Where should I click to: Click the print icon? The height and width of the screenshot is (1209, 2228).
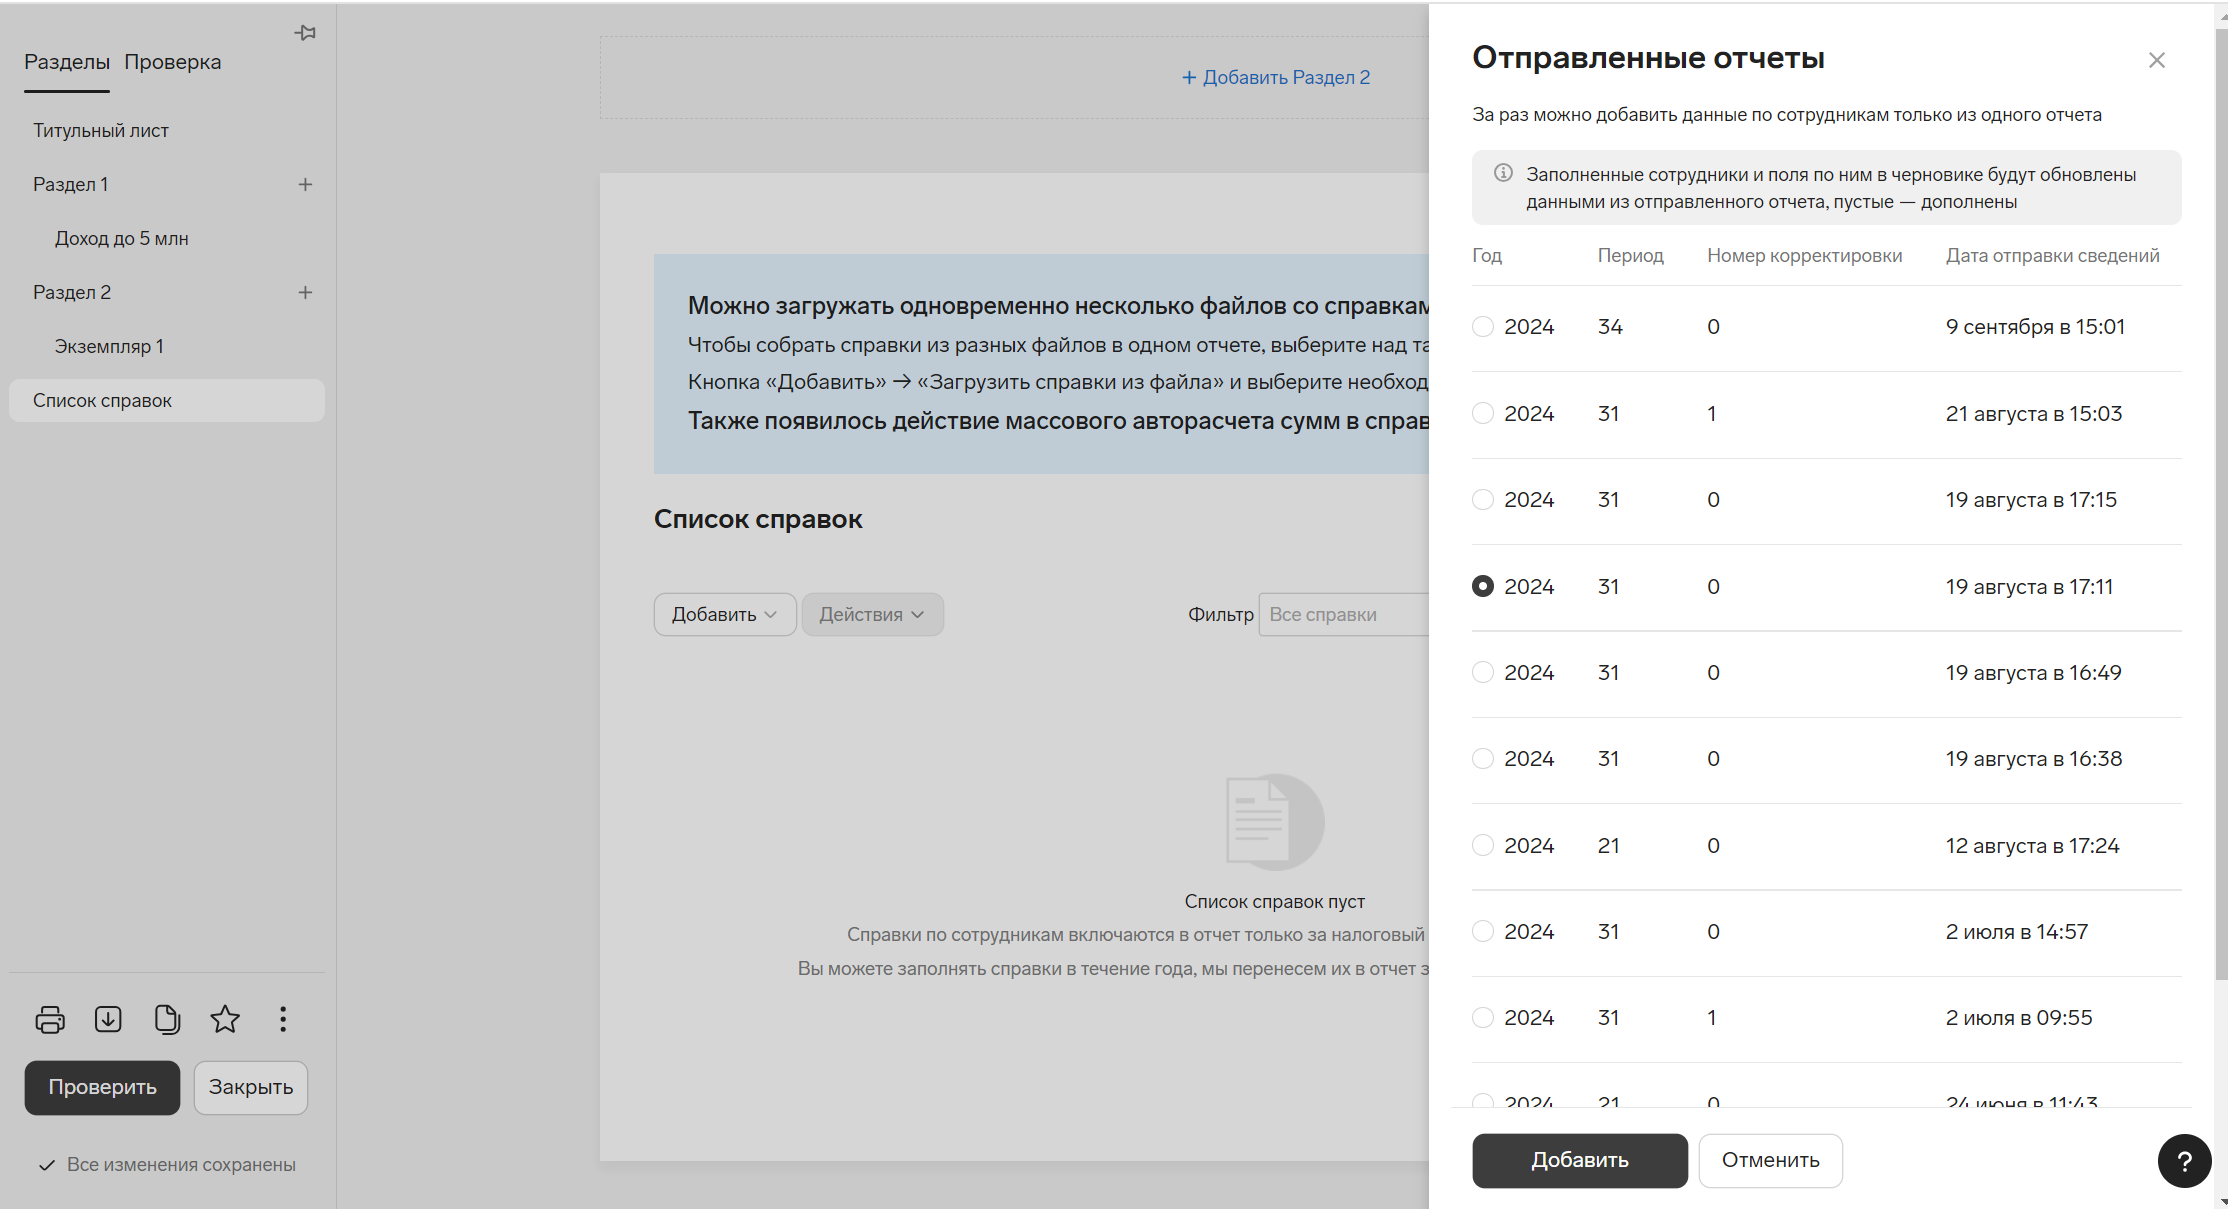(50, 1019)
